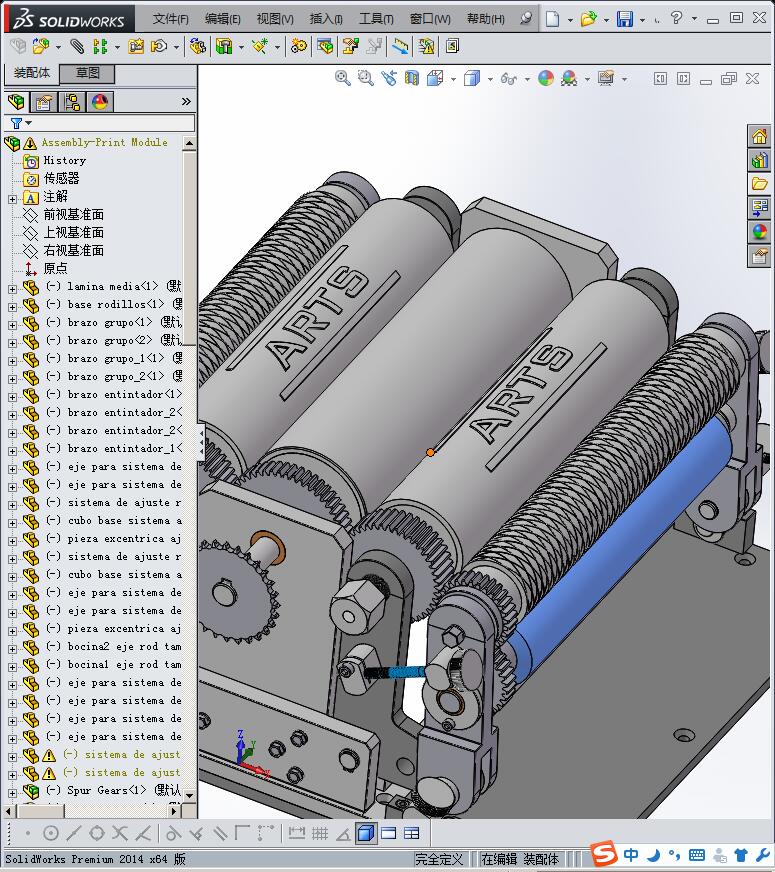This screenshot has height=872, width=775.
Task: Open the DisplayManager tab icon
Action: (x=100, y=102)
